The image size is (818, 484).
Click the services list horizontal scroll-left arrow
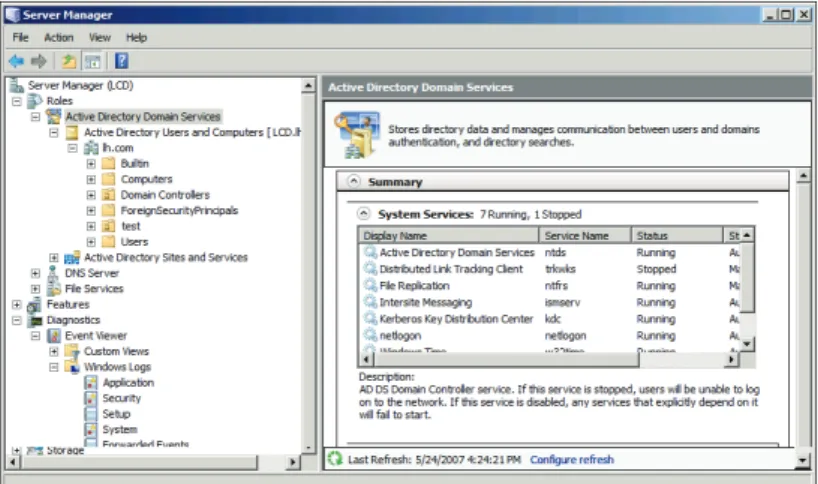(366, 359)
